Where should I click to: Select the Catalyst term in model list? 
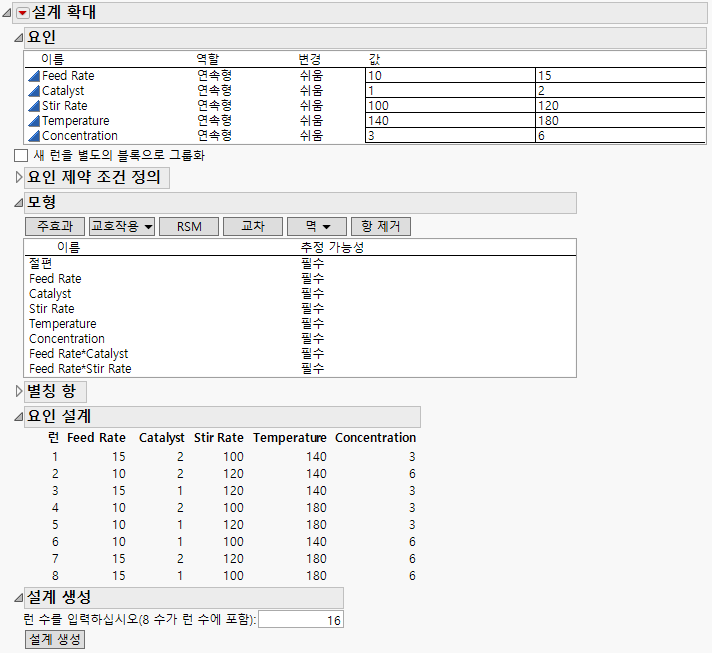pyautogui.click(x=50, y=293)
